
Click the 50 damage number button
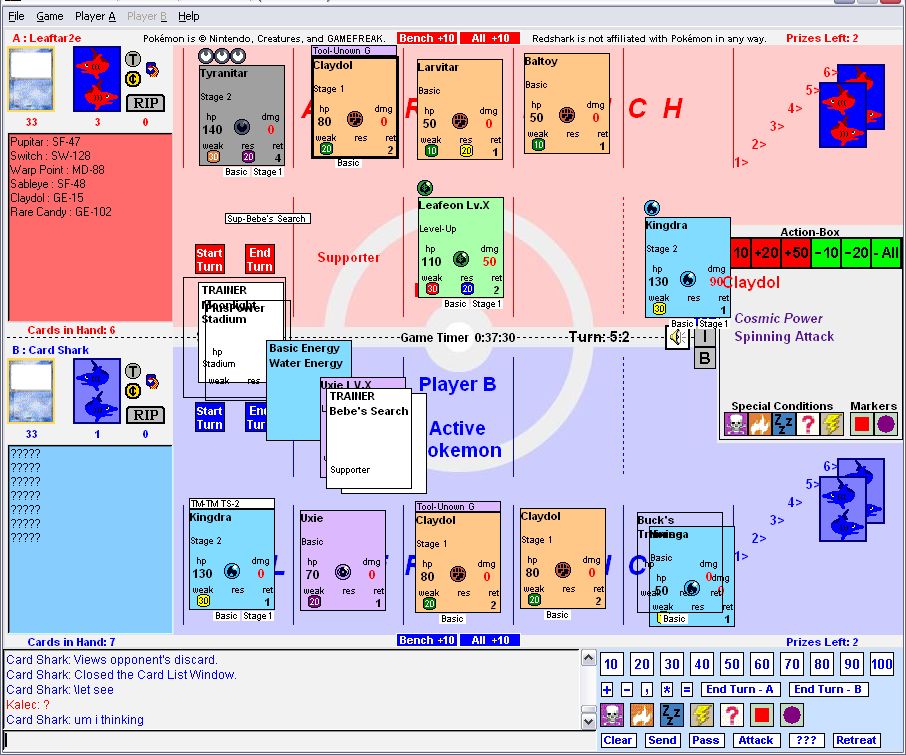pos(732,664)
